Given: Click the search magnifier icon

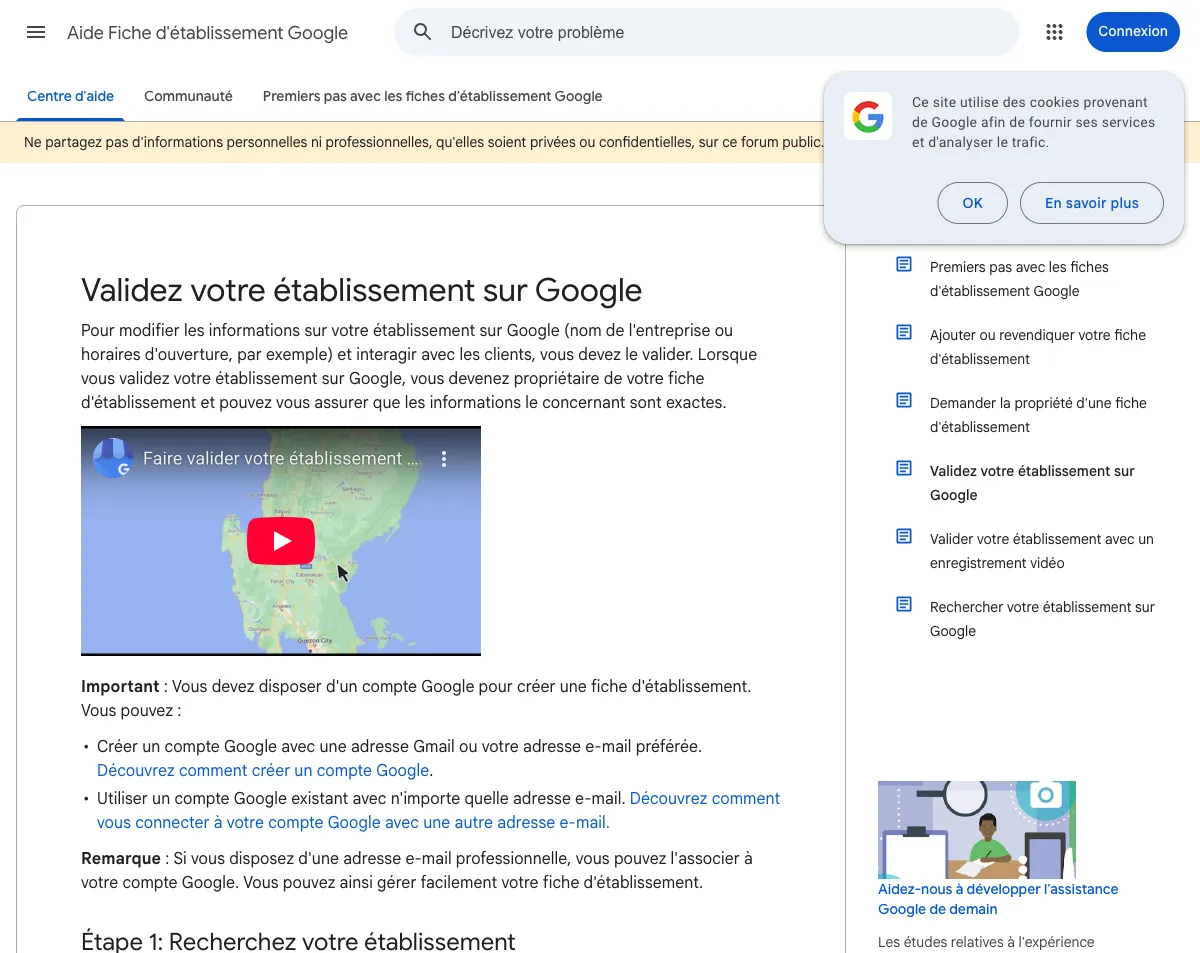Looking at the screenshot, I should point(422,31).
